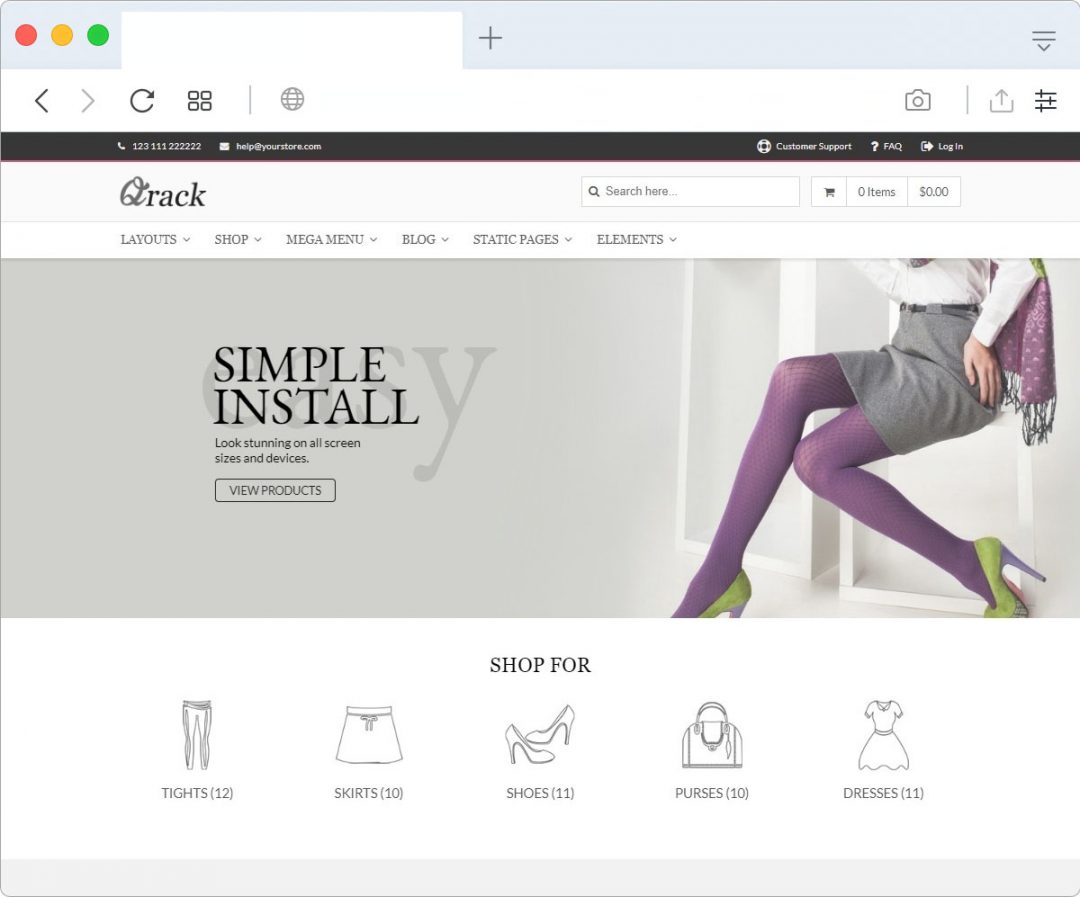Click the browser screenshot camera icon
Screen dimensions: 1080x897
(917, 100)
